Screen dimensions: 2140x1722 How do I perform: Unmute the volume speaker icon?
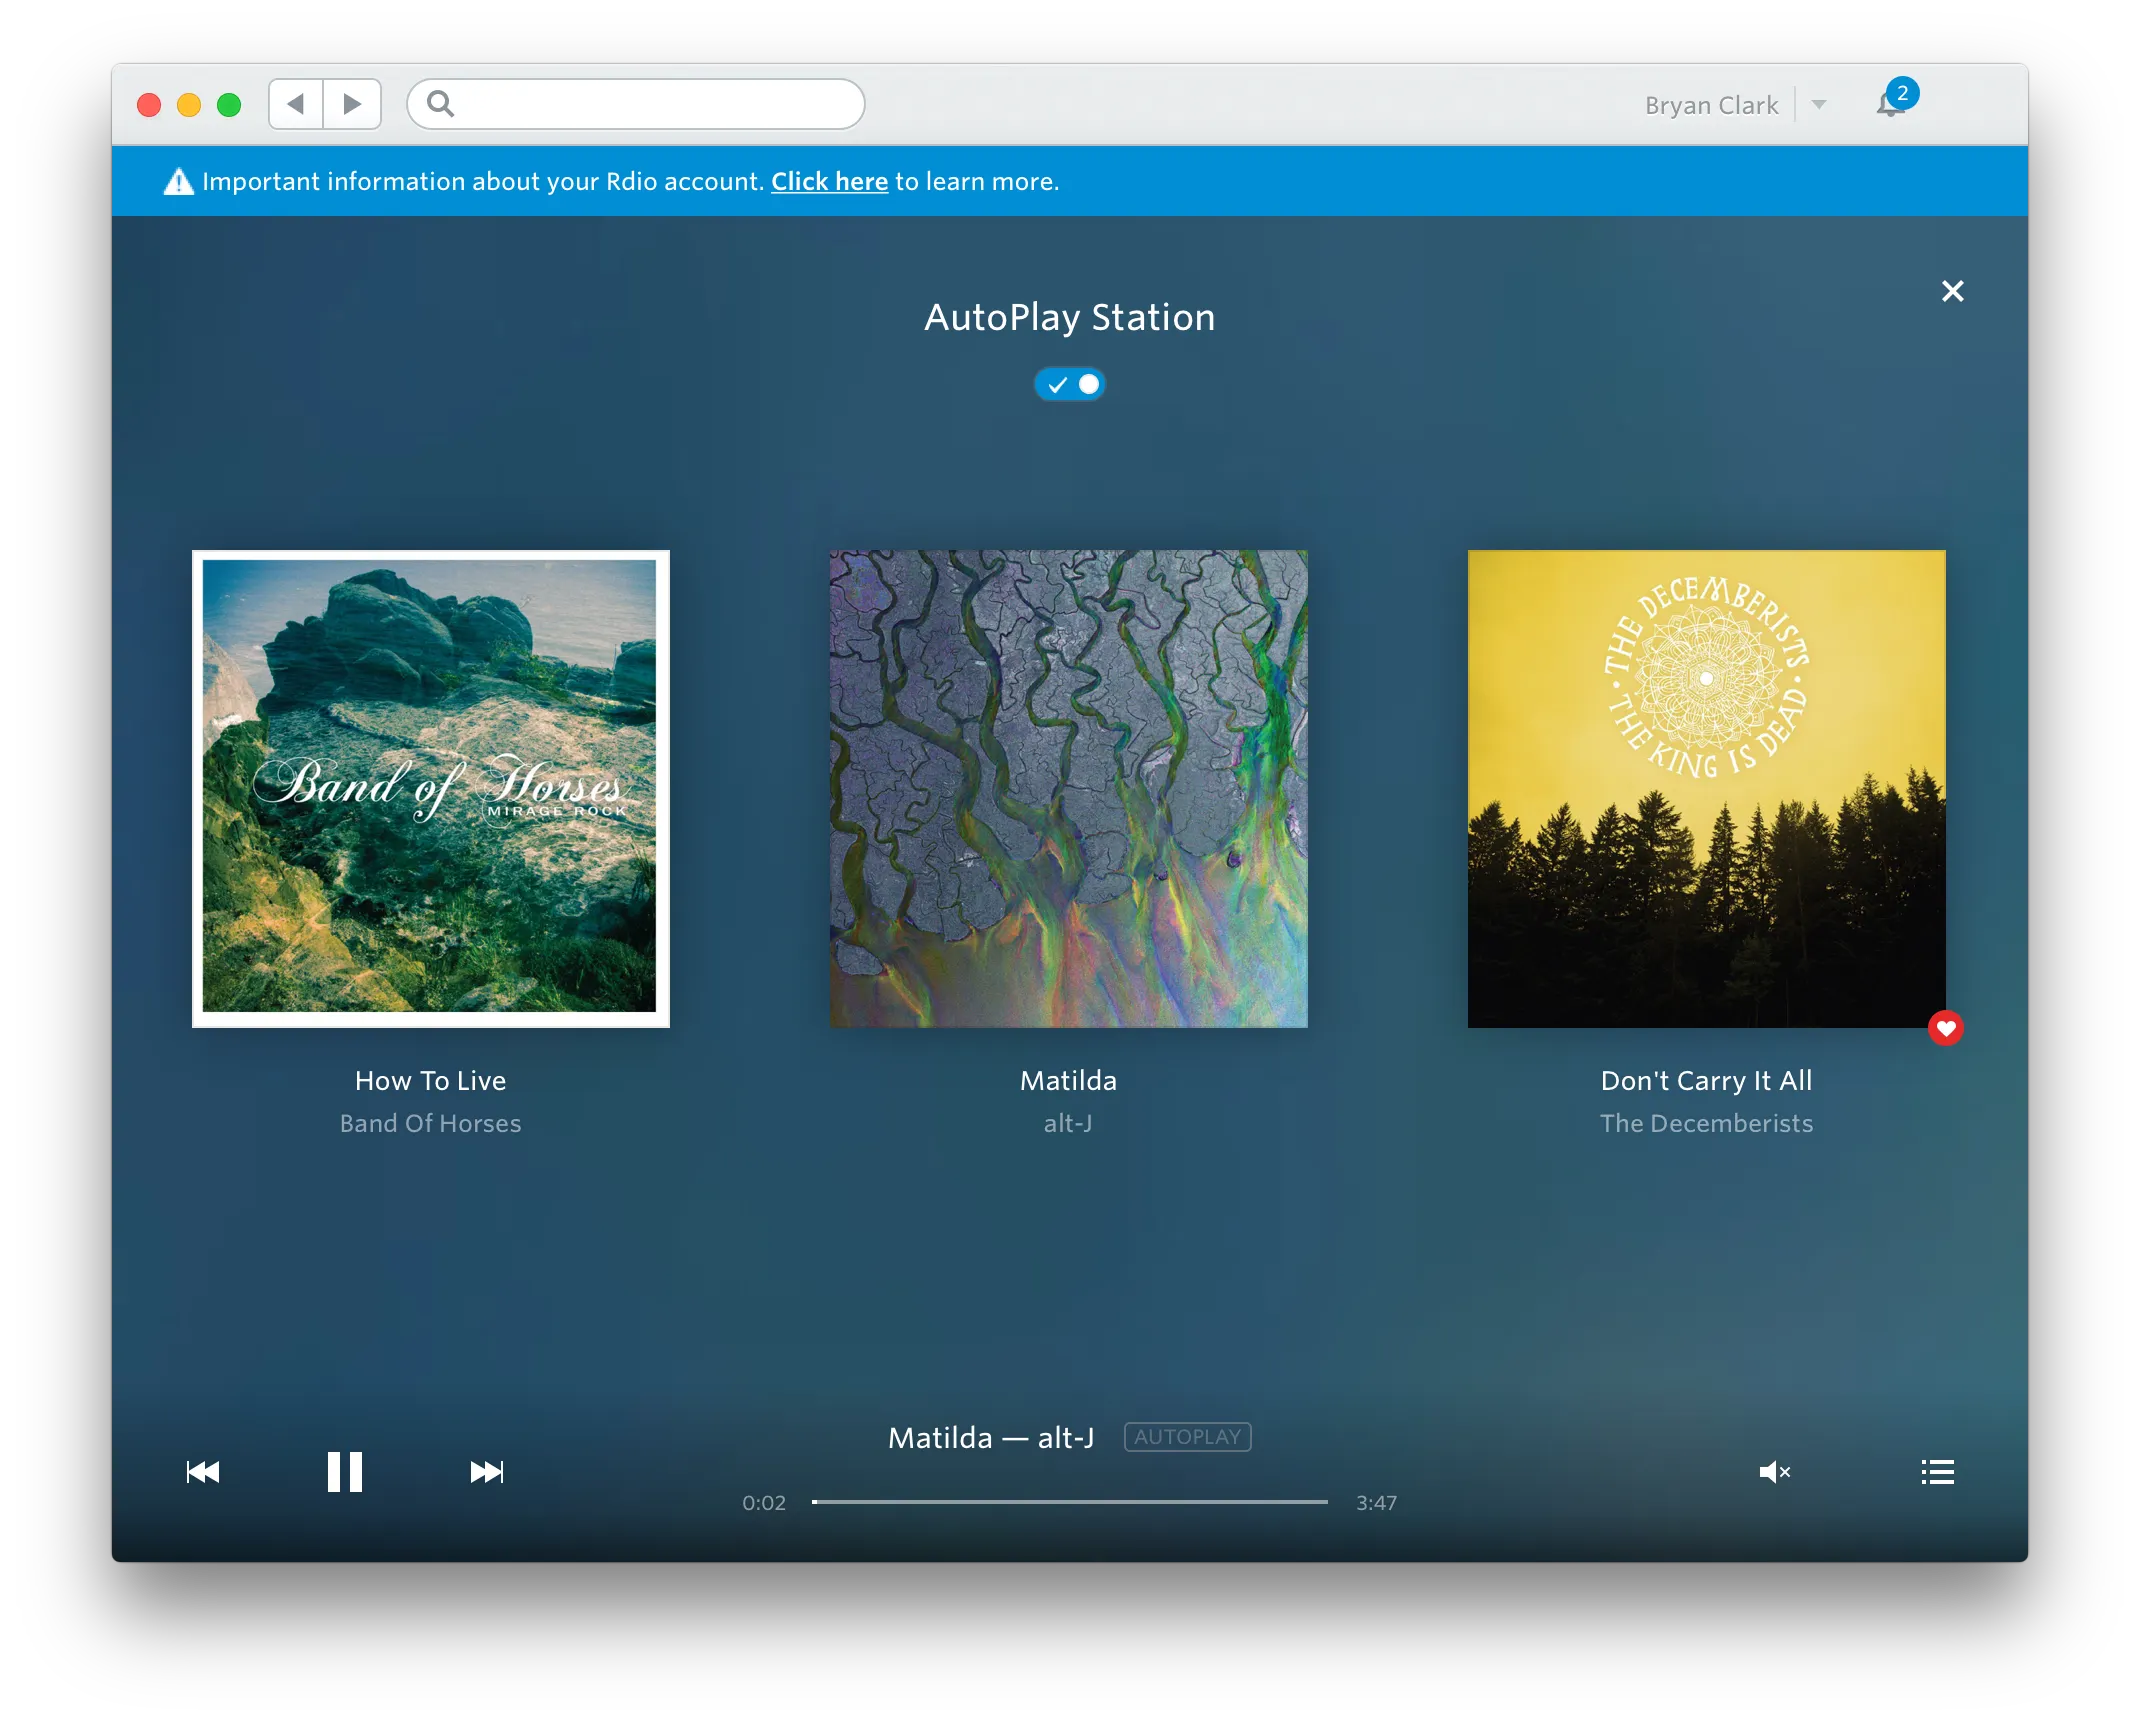(x=1774, y=1471)
